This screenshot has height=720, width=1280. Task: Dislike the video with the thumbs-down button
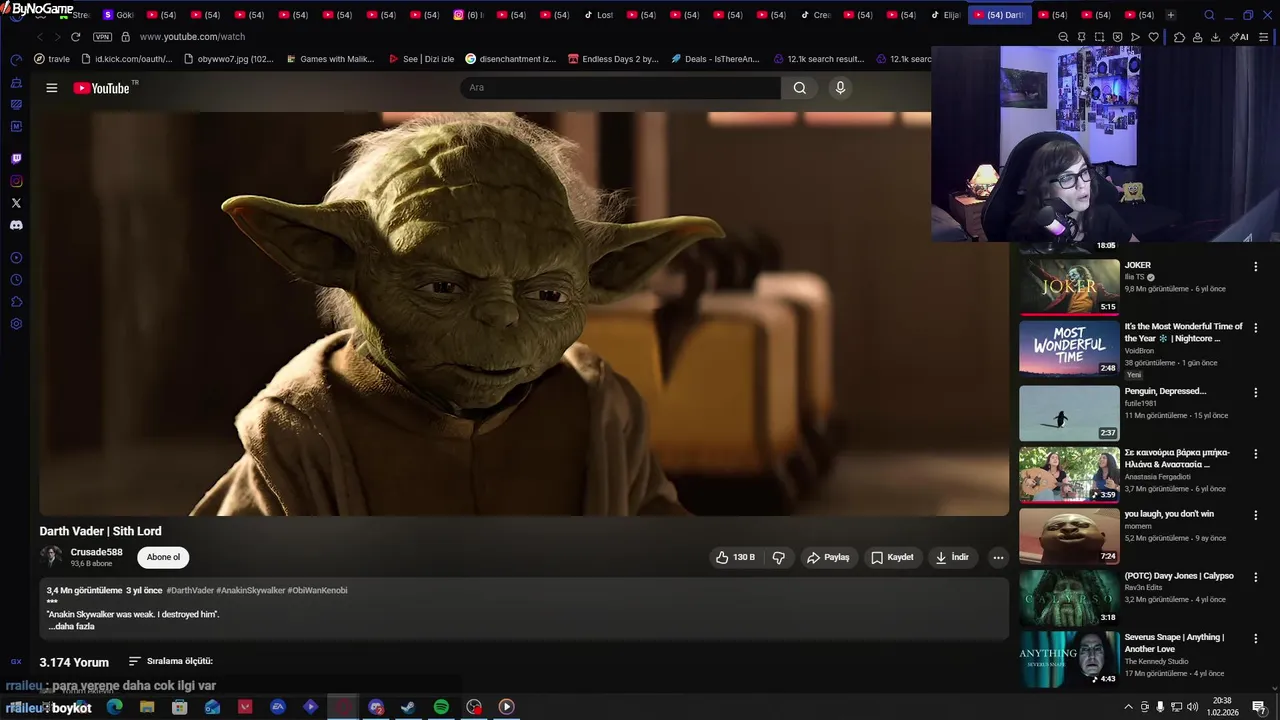(x=779, y=557)
